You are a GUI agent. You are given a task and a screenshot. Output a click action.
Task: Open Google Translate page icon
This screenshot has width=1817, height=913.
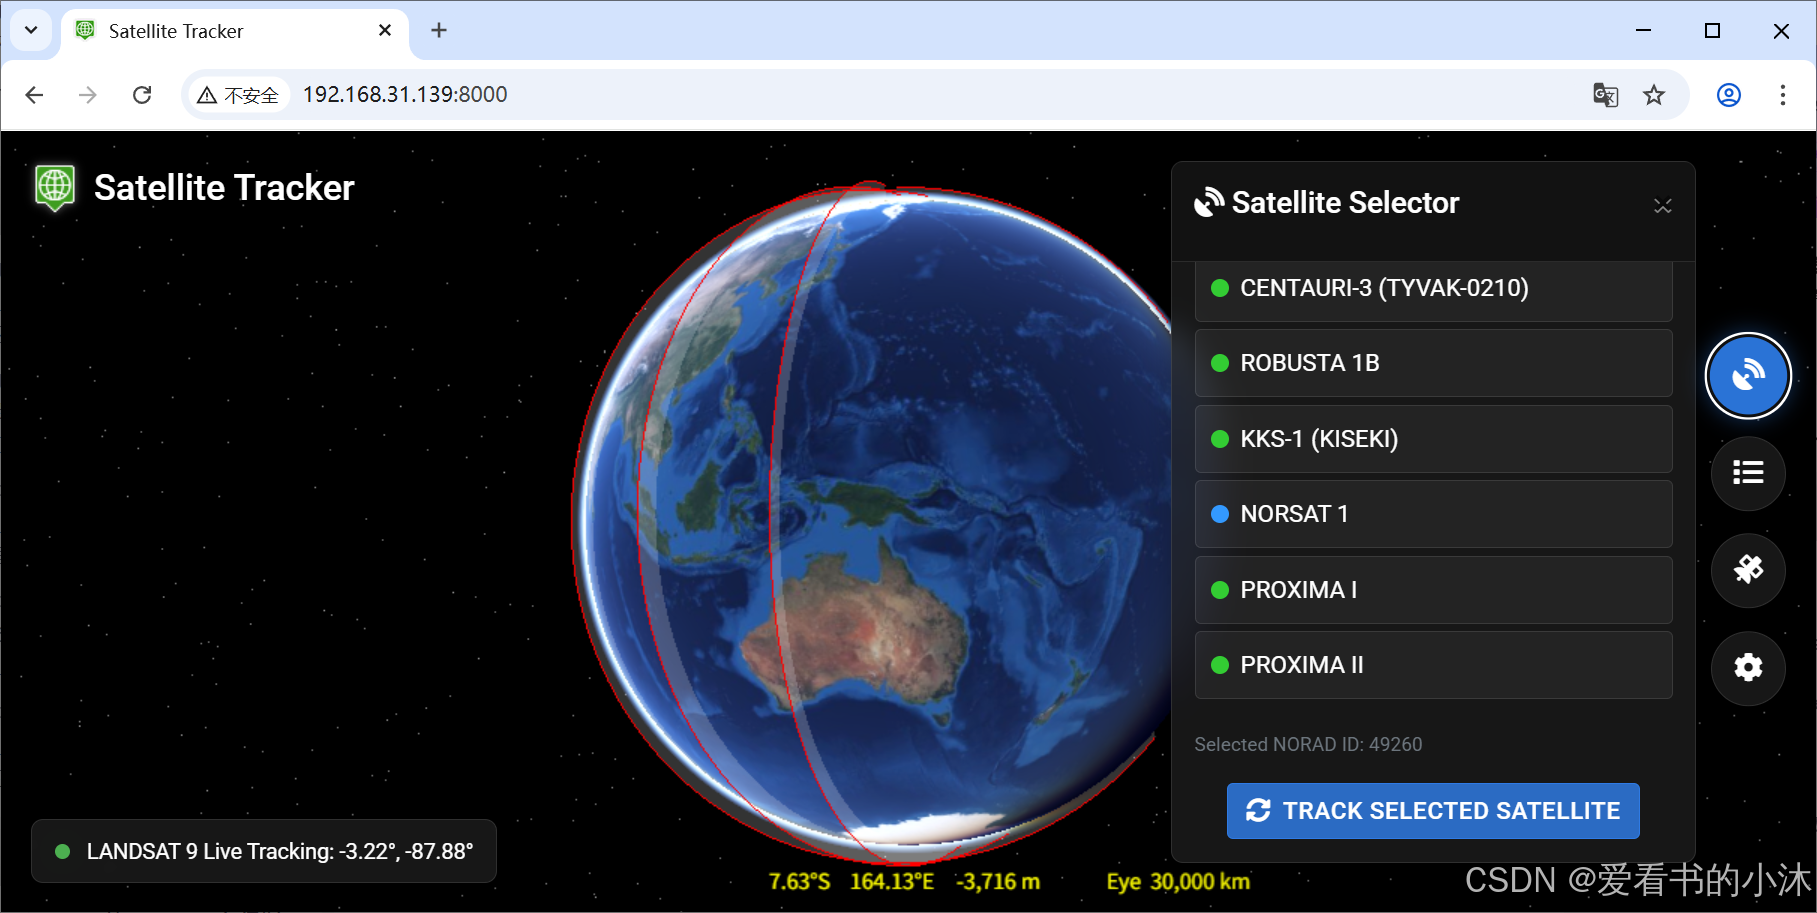[1606, 95]
